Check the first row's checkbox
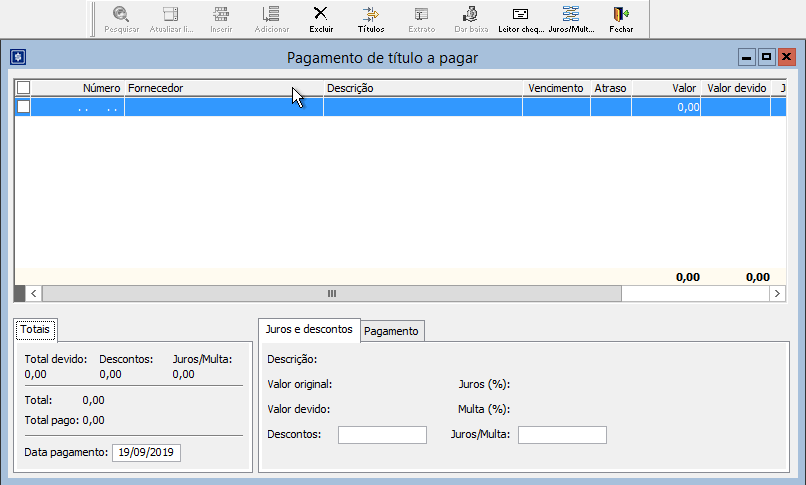The height and width of the screenshot is (485, 806). (23, 106)
